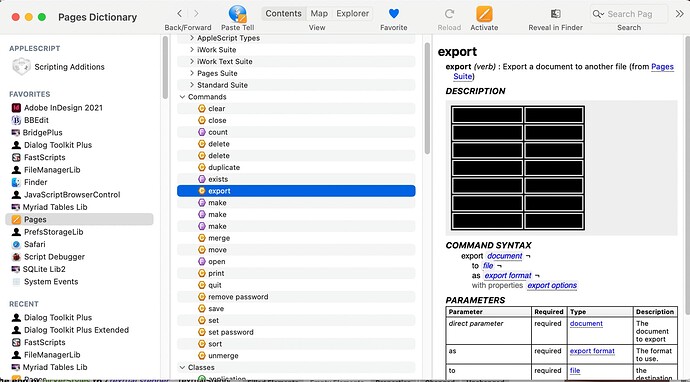Collapse the Classes group
The height and width of the screenshot is (382, 690).
click(183, 367)
